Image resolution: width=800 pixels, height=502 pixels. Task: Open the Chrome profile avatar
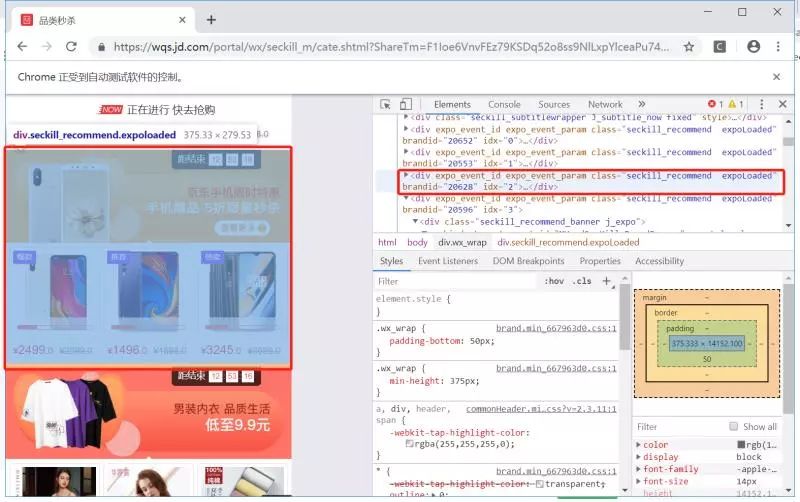click(x=753, y=46)
